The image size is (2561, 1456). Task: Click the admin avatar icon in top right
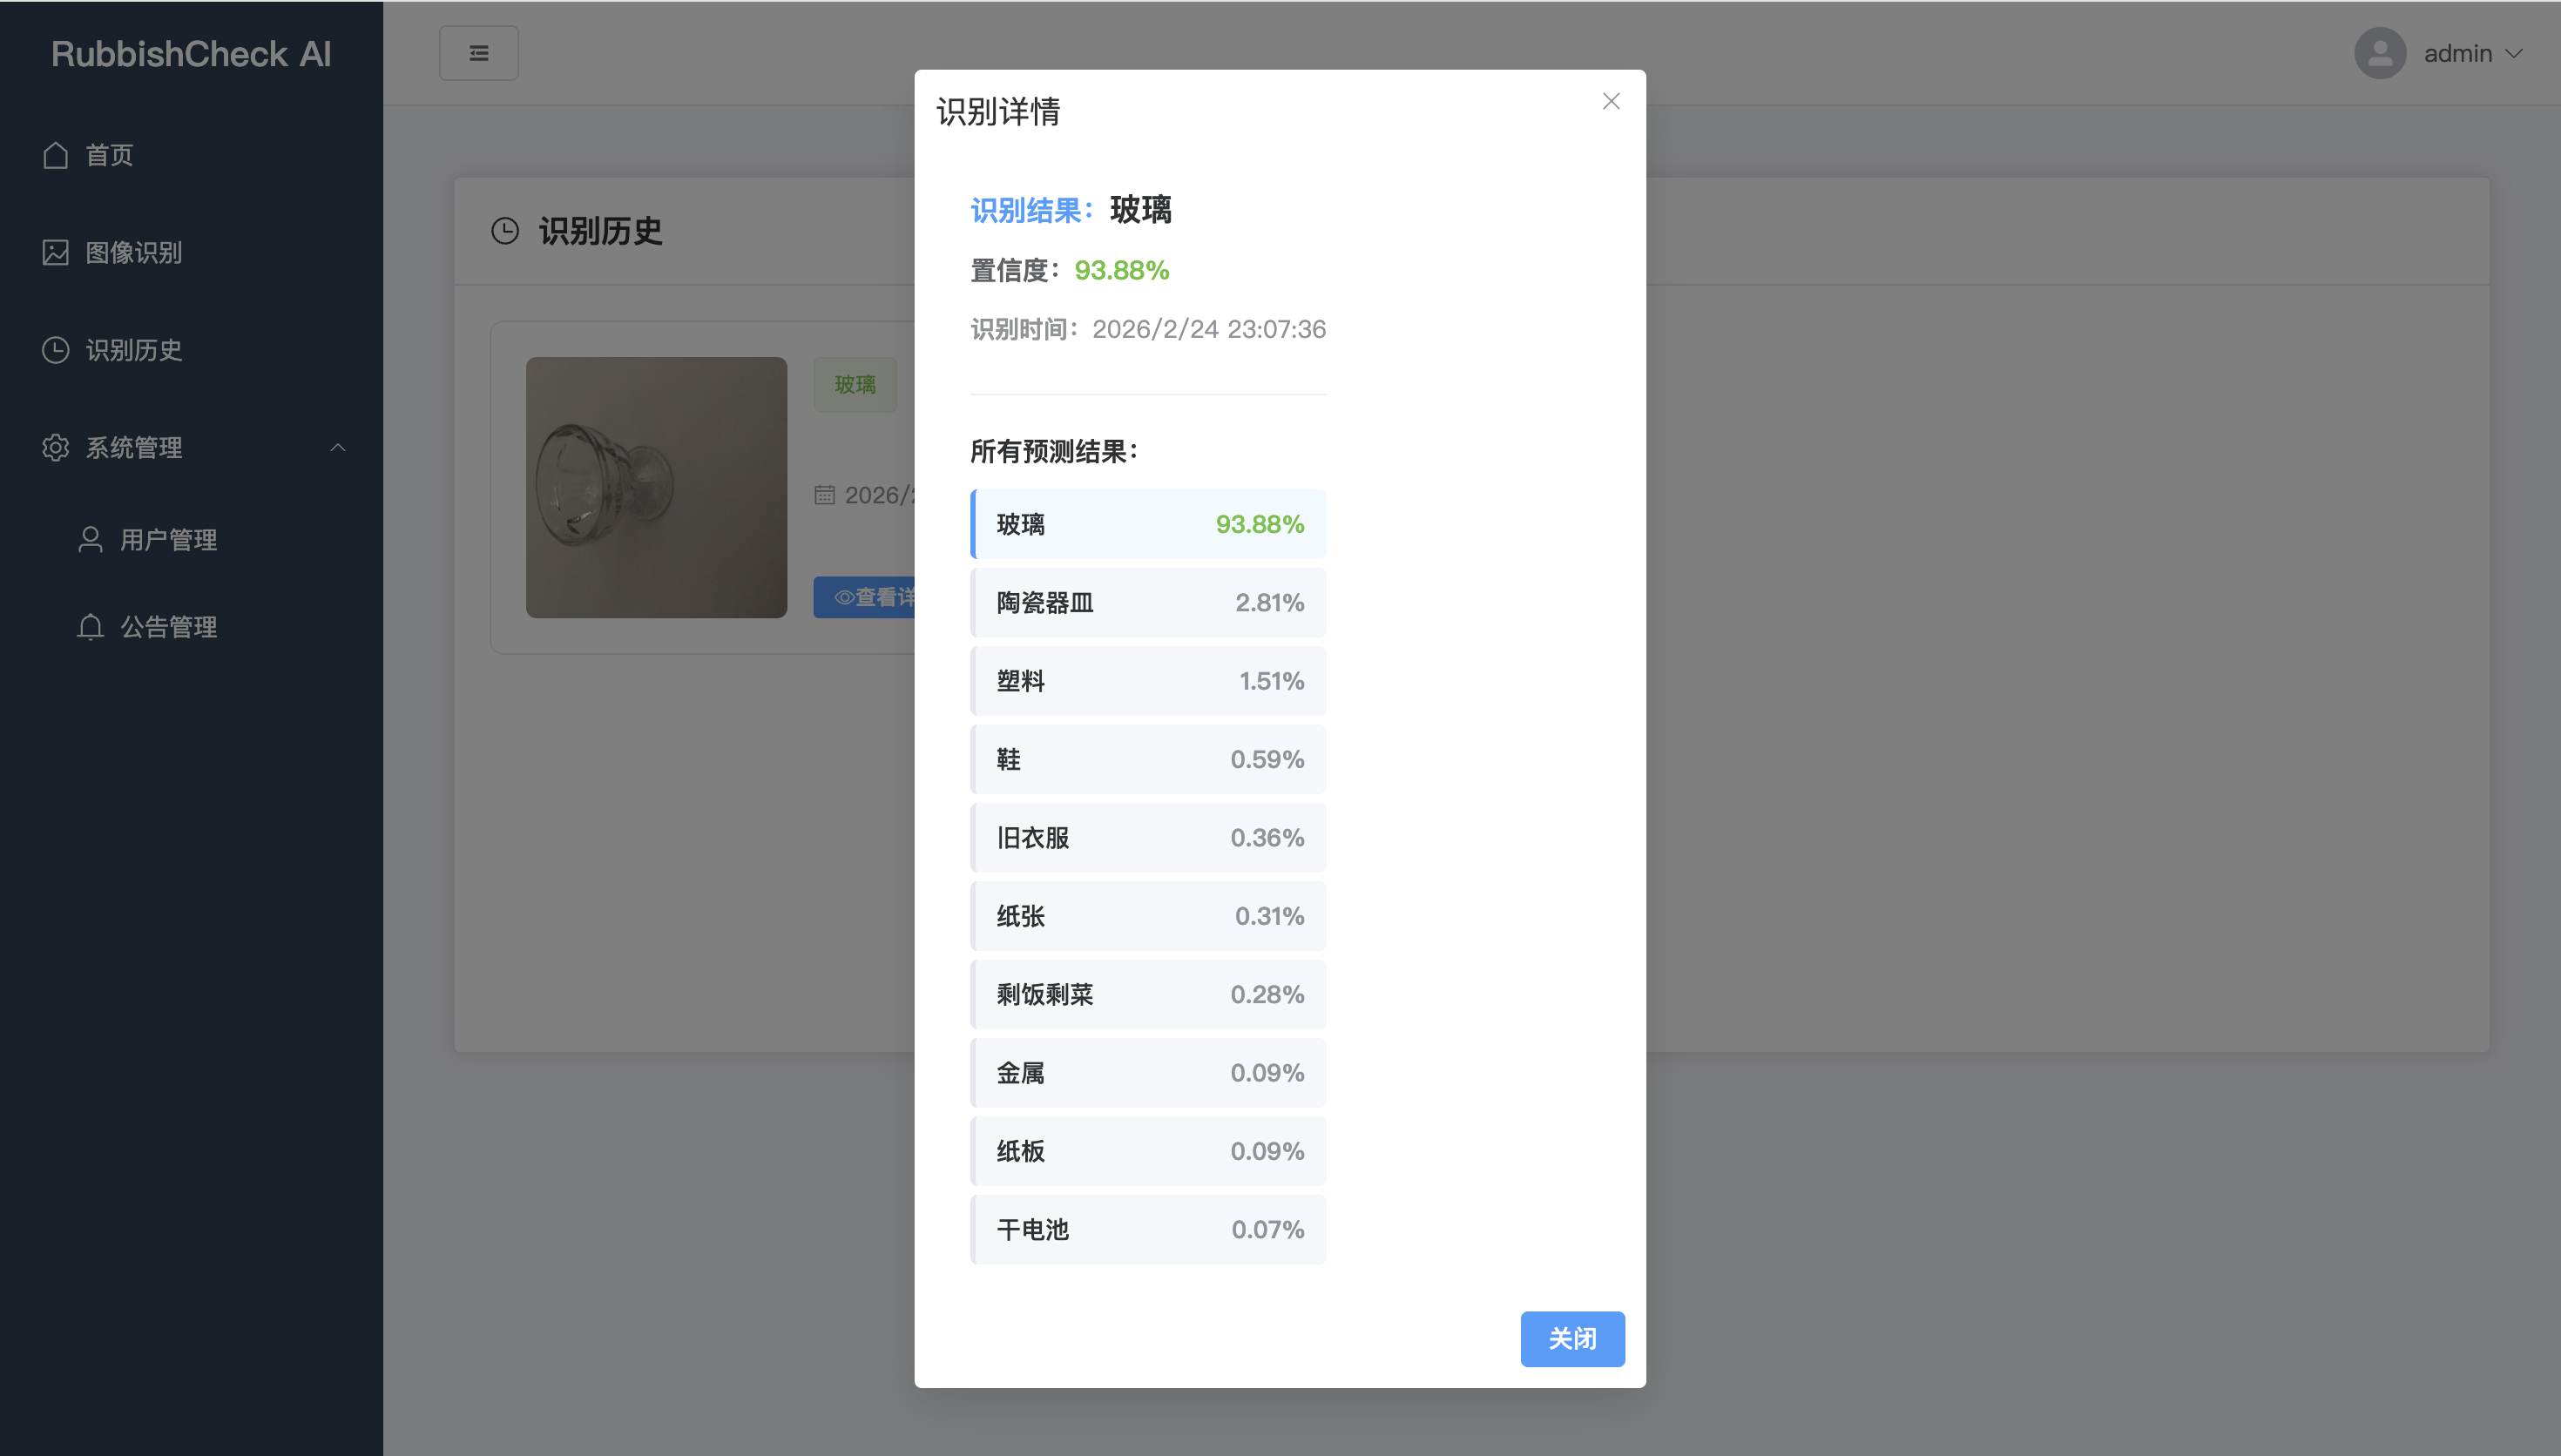tap(2381, 53)
